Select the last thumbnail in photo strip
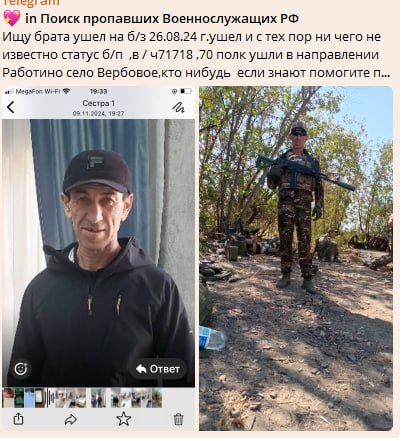404x441 pixels. [157, 398]
